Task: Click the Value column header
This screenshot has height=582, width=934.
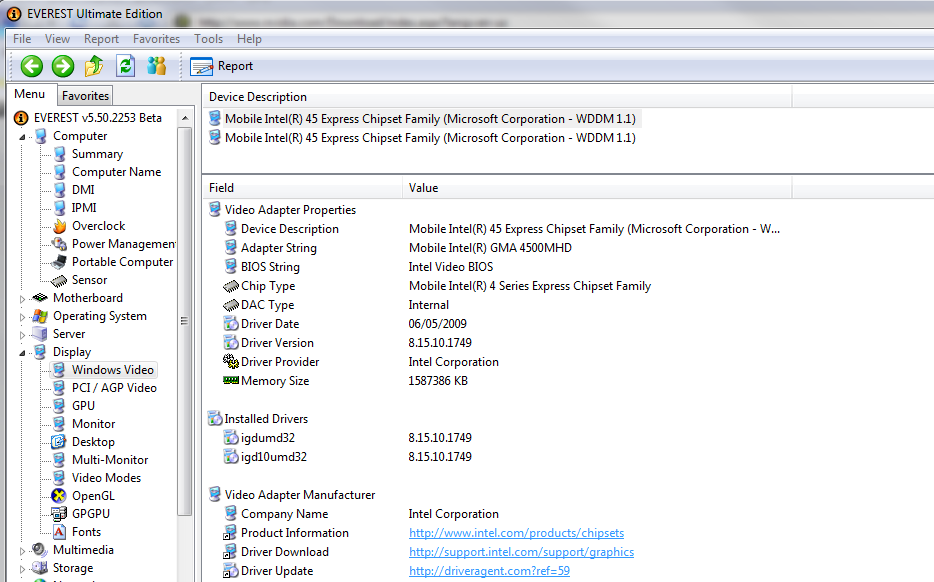Action: 597,188
